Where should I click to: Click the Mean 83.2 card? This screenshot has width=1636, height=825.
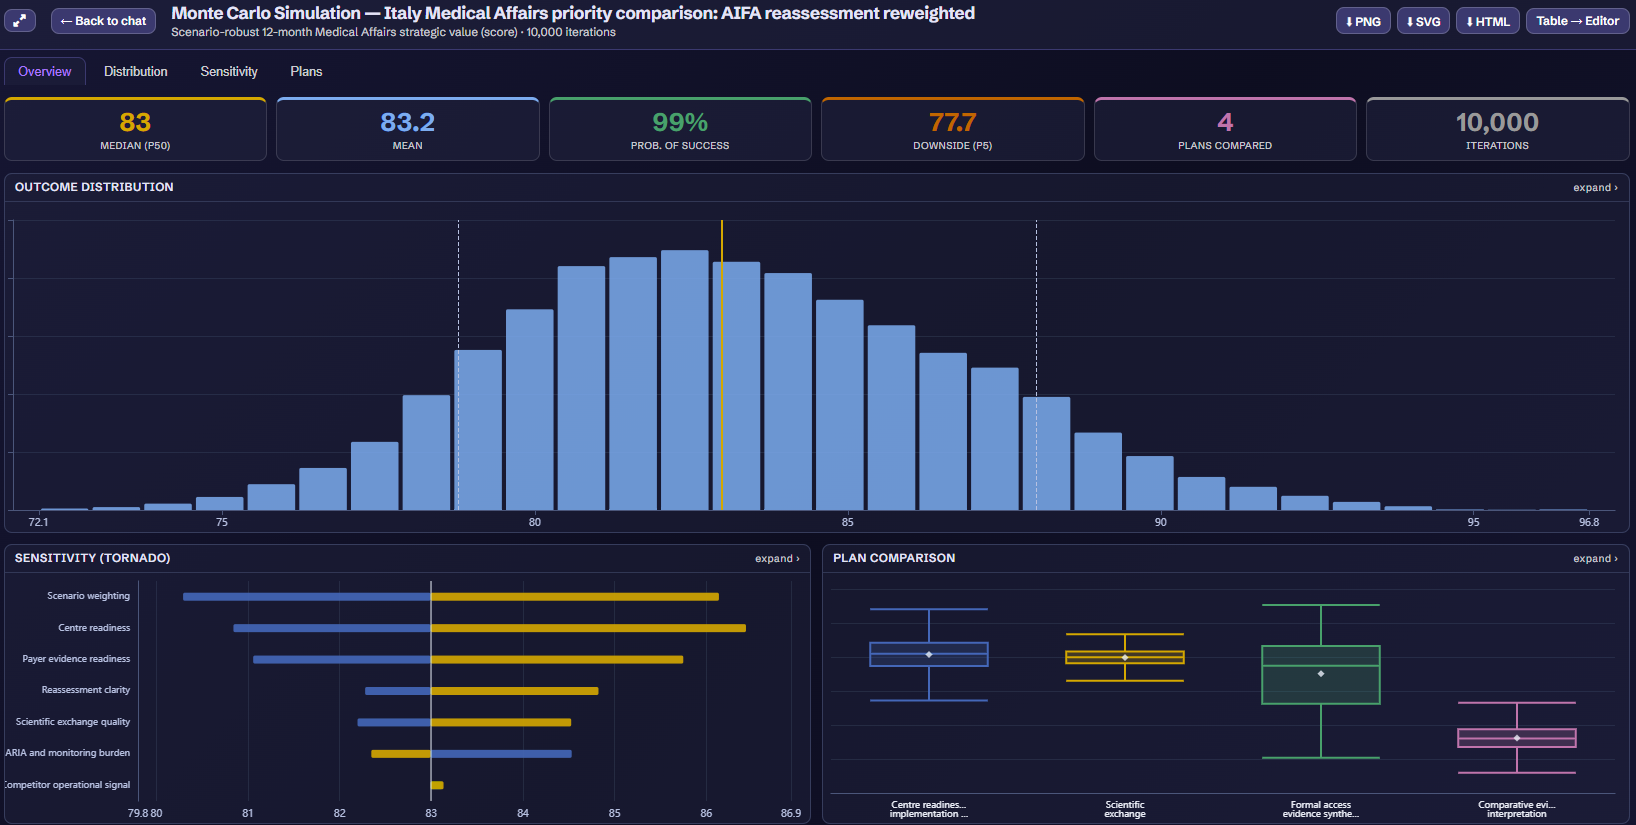coord(408,129)
